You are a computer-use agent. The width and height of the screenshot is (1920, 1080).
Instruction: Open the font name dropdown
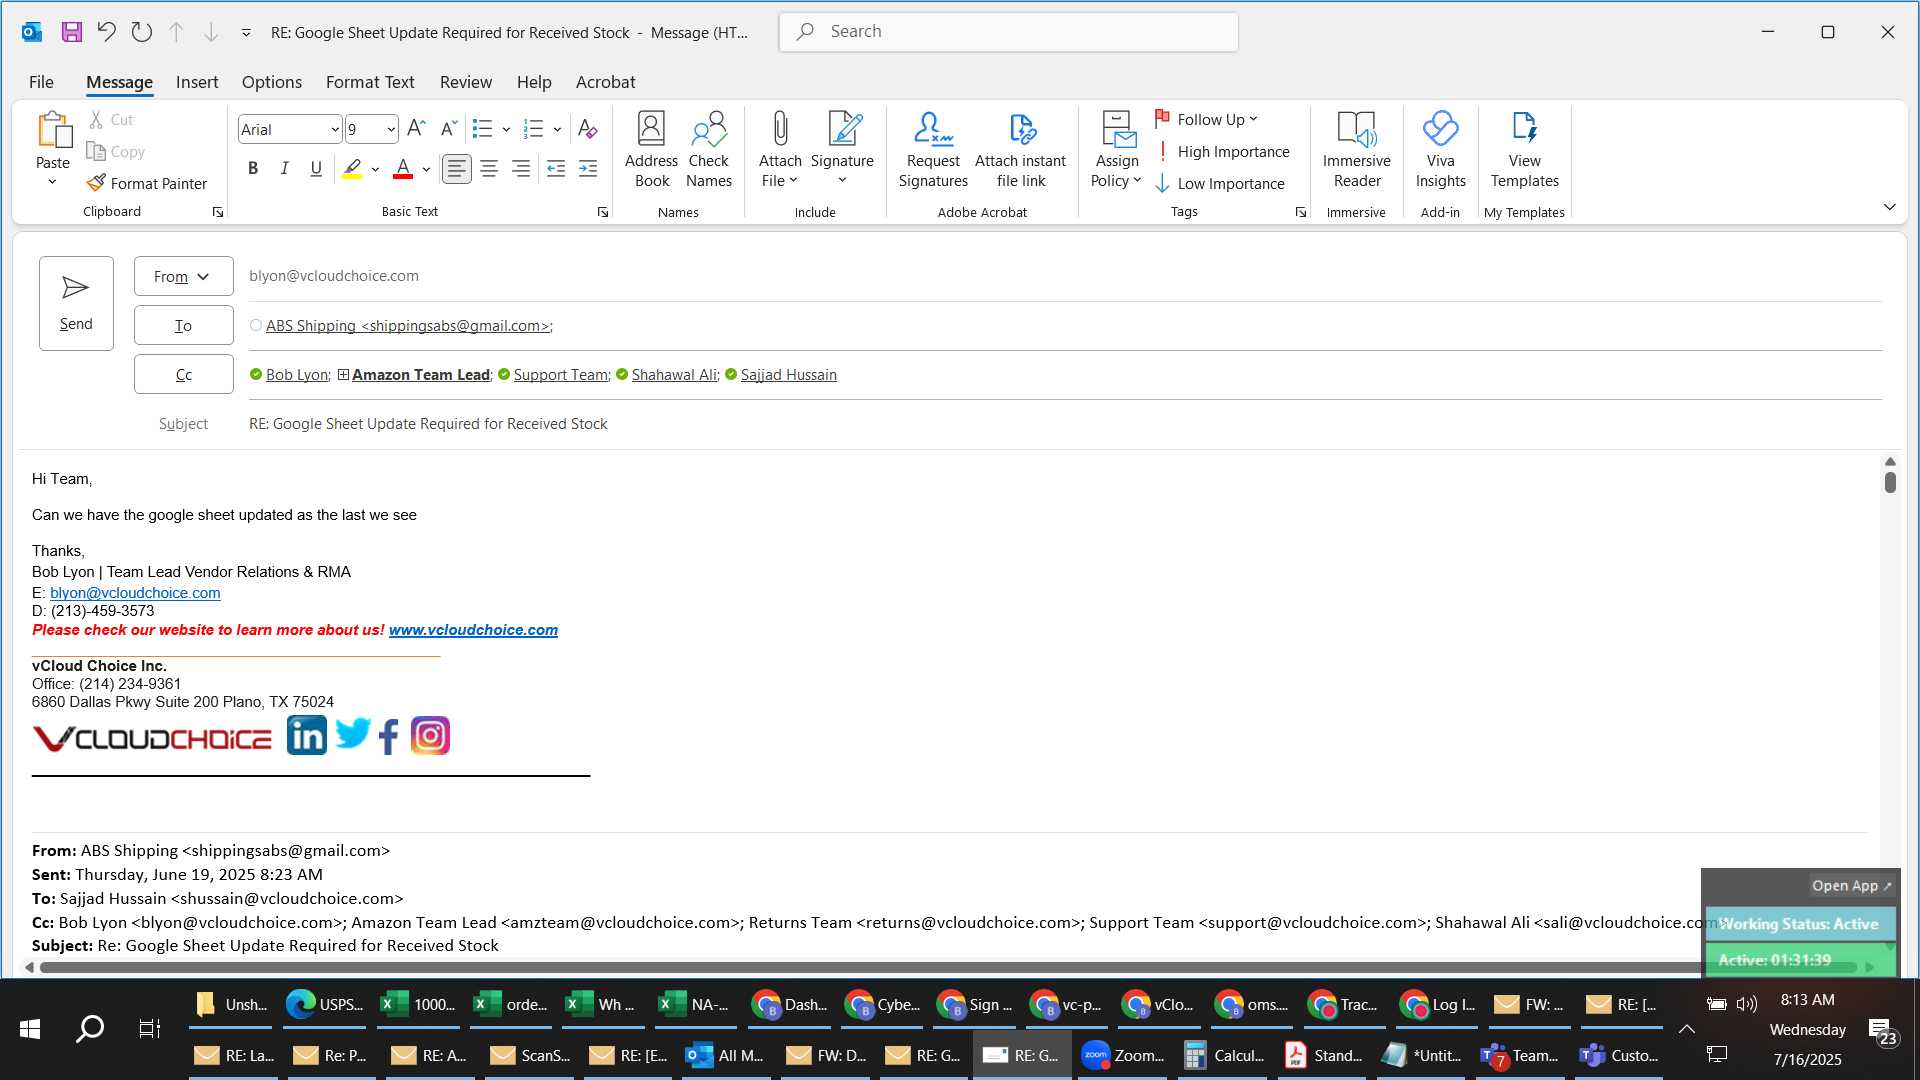click(x=334, y=129)
